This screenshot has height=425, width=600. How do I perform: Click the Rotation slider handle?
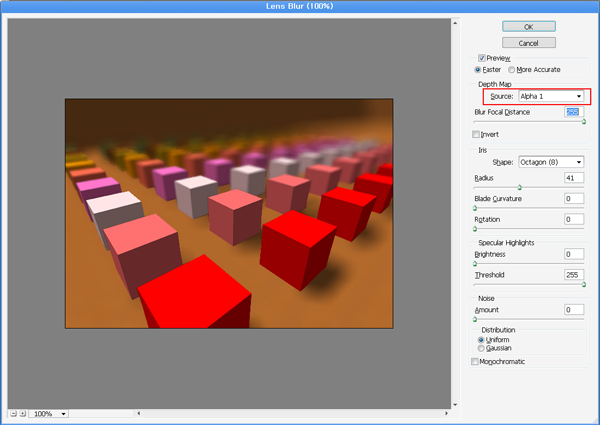coord(475,229)
